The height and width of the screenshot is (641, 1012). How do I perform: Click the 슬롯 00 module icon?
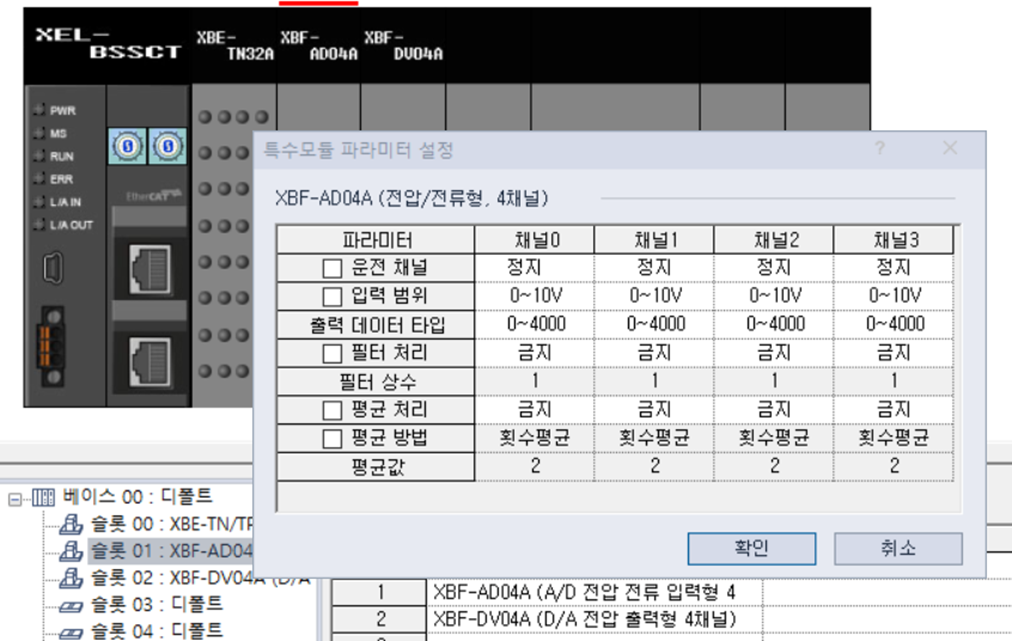(x=71, y=525)
